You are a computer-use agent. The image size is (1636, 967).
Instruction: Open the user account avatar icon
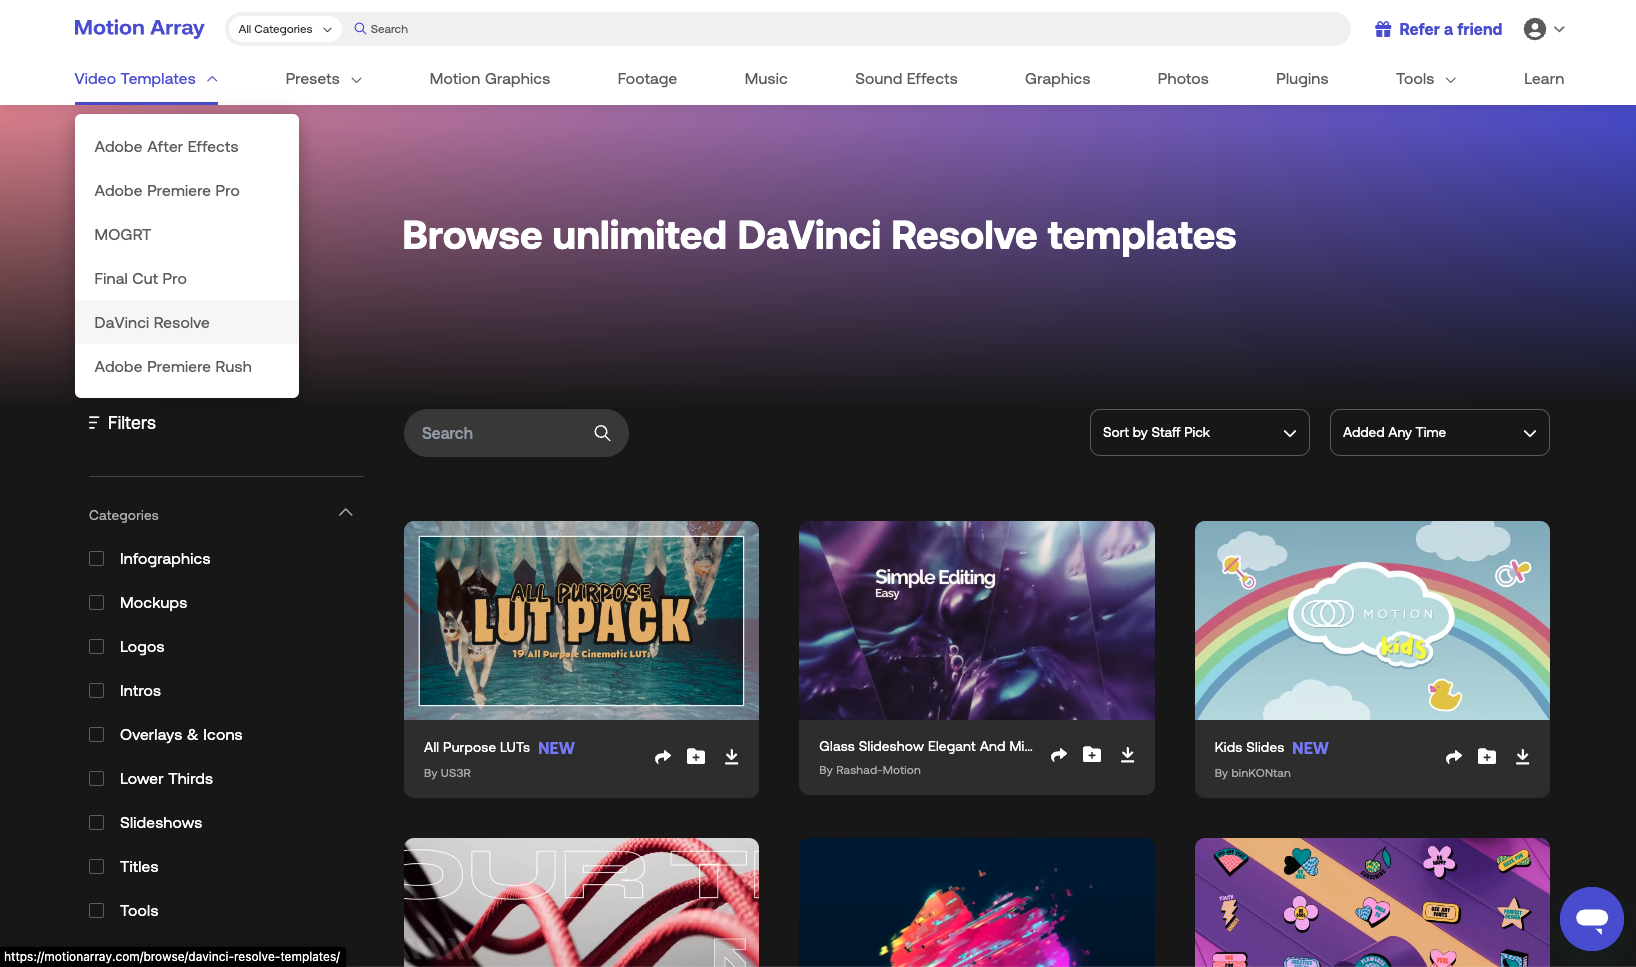[x=1535, y=29]
